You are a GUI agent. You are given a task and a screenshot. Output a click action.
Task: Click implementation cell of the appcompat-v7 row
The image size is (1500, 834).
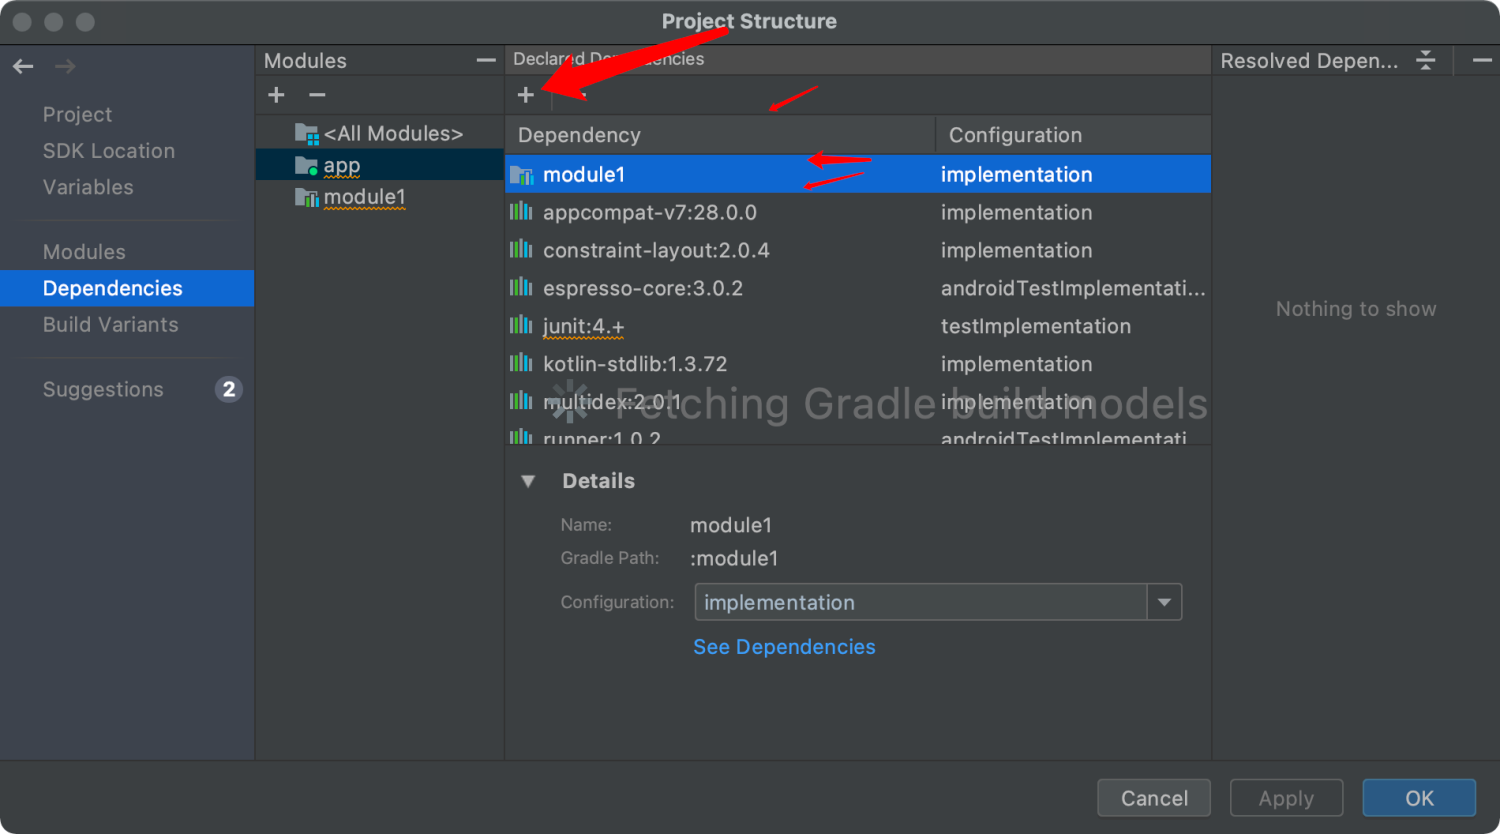[x=1016, y=212]
